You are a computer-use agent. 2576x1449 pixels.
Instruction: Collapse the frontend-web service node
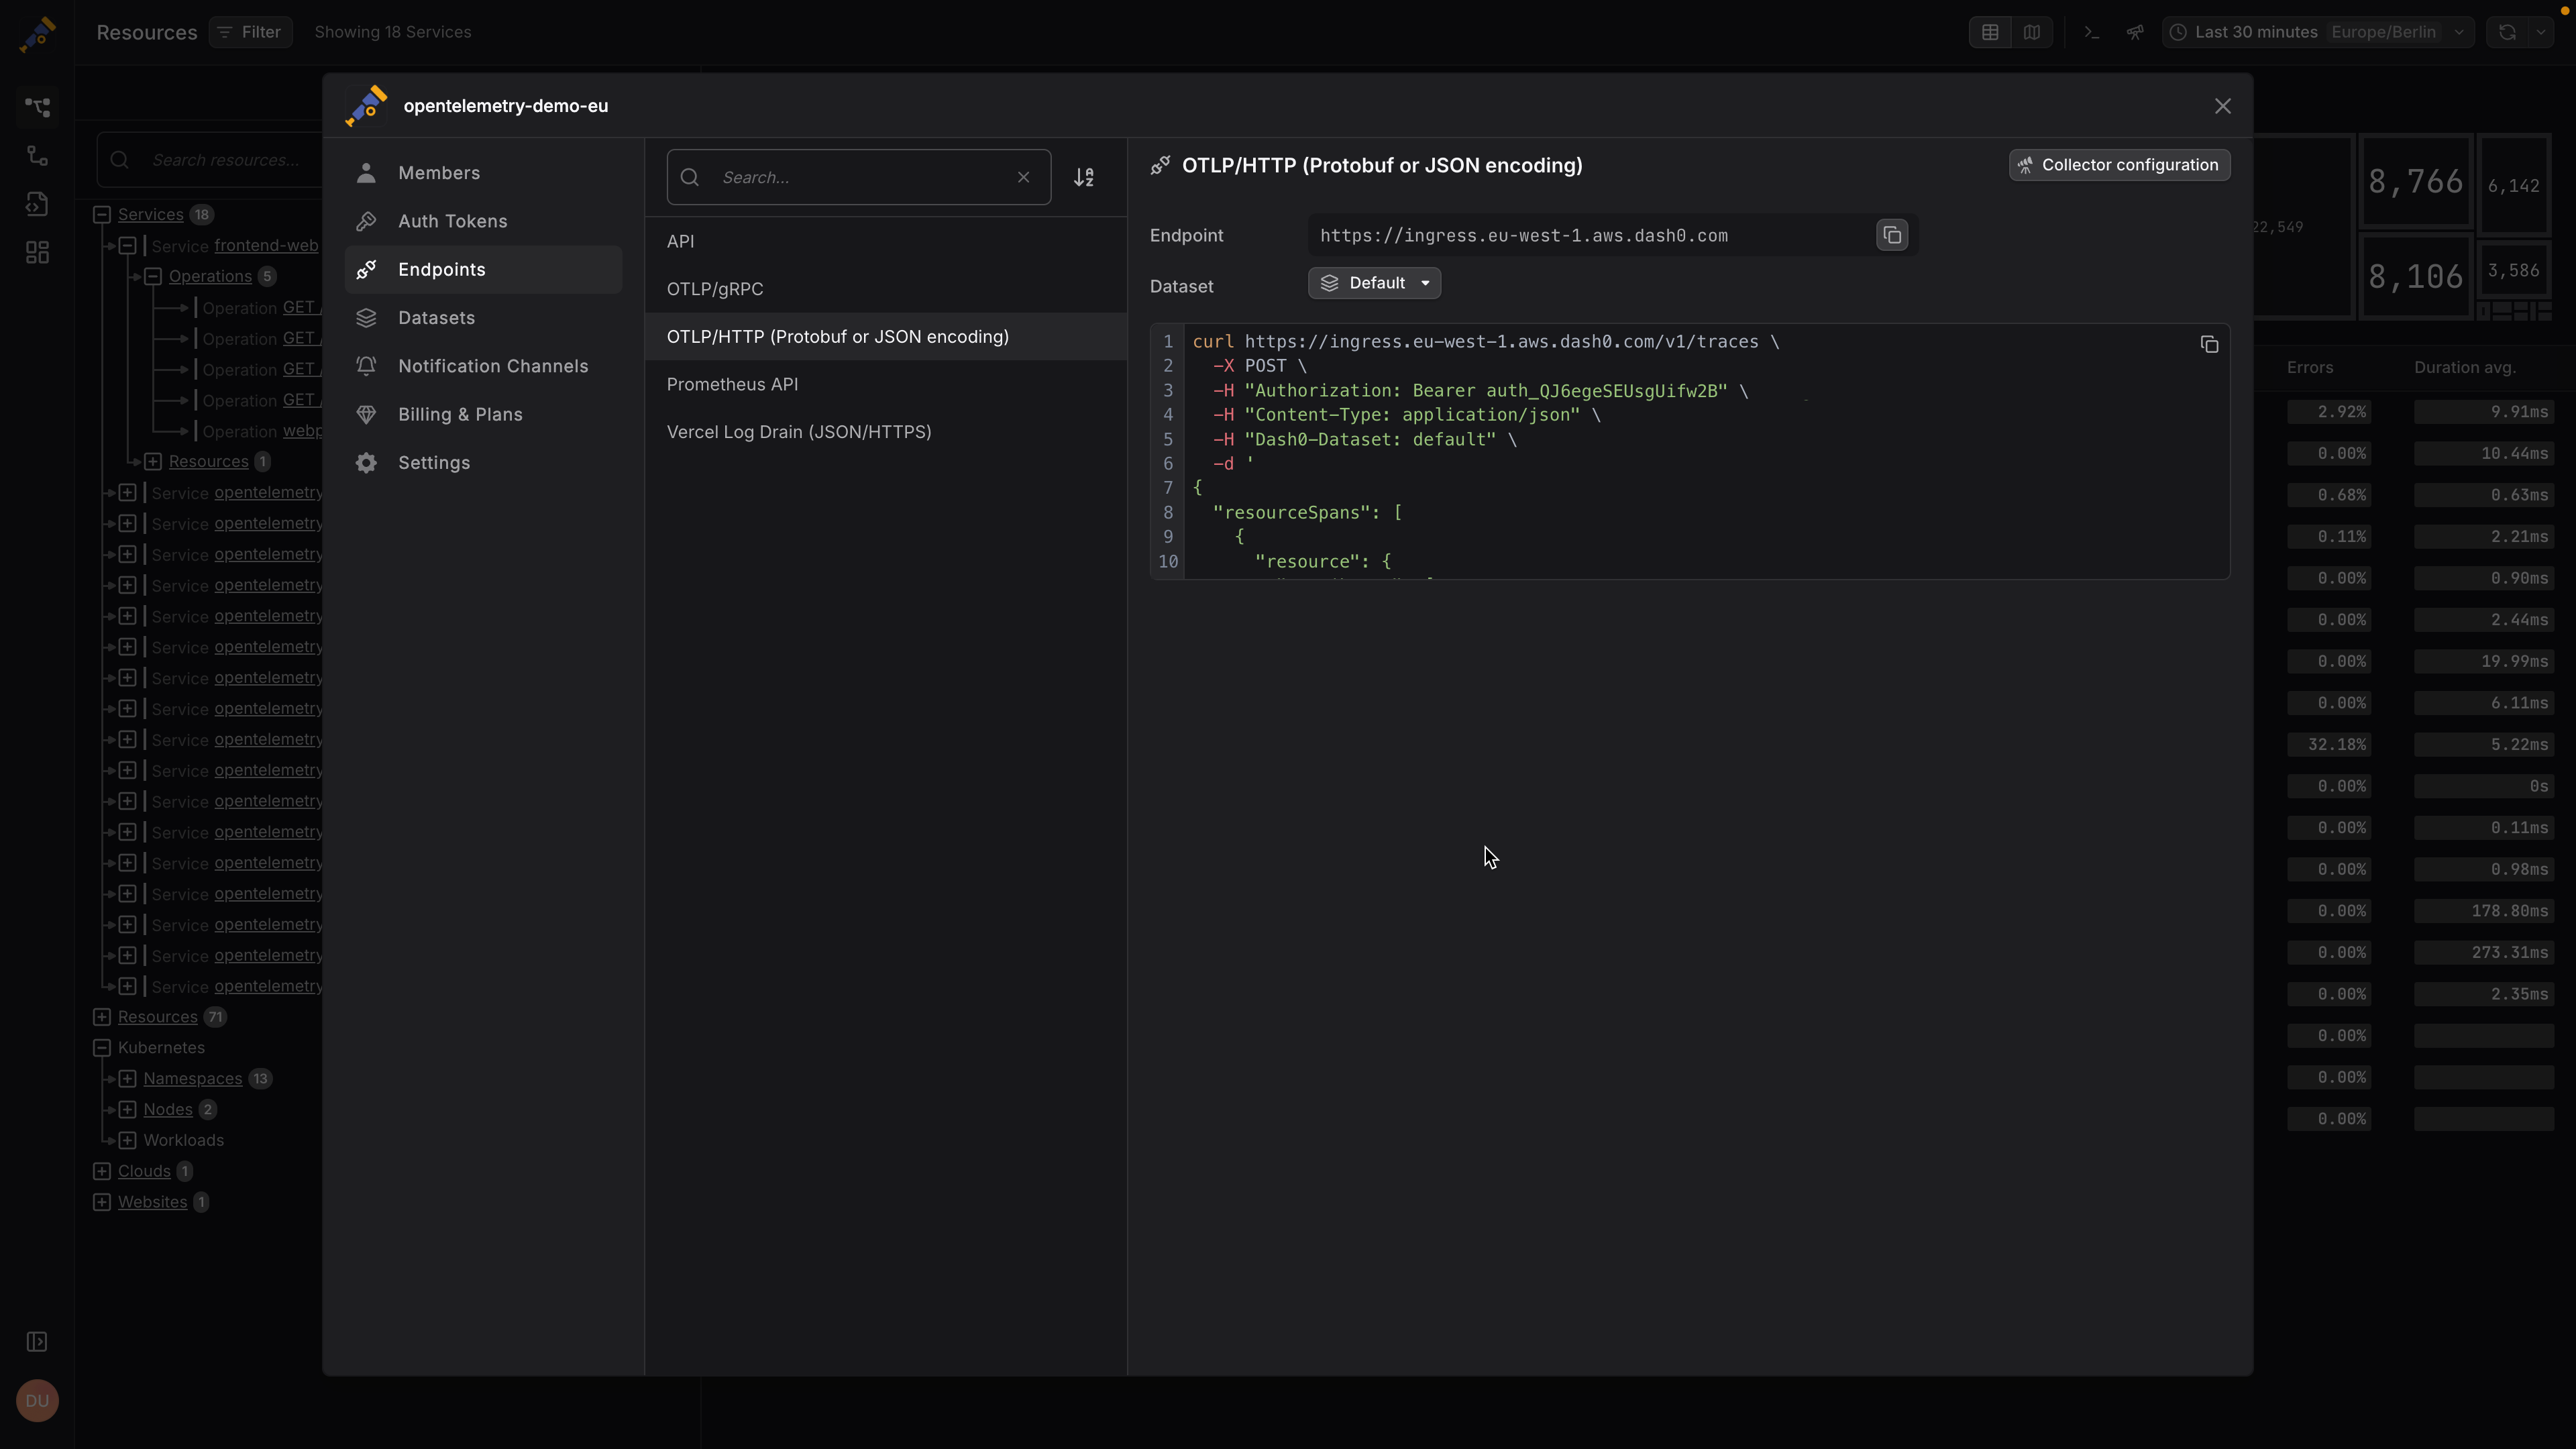(x=127, y=245)
